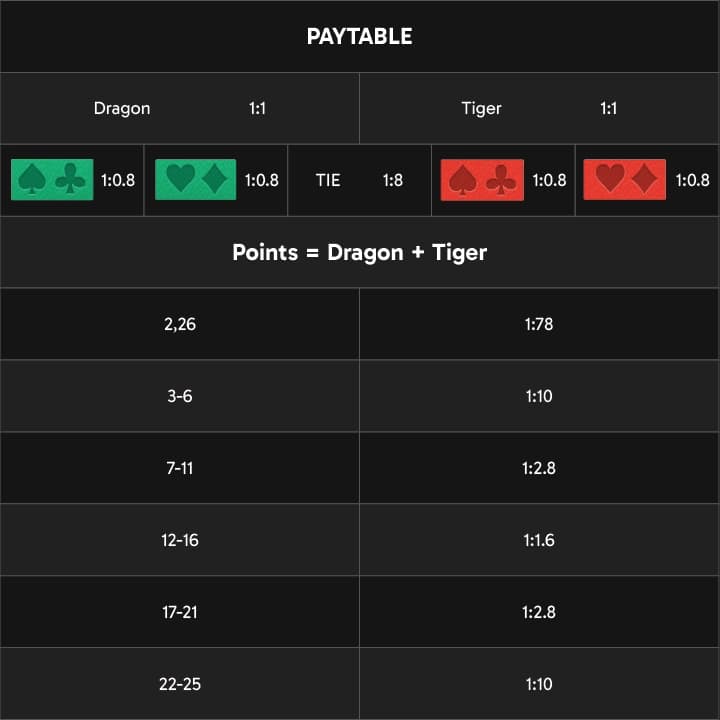Select the 17-21 points row

click(360, 612)
